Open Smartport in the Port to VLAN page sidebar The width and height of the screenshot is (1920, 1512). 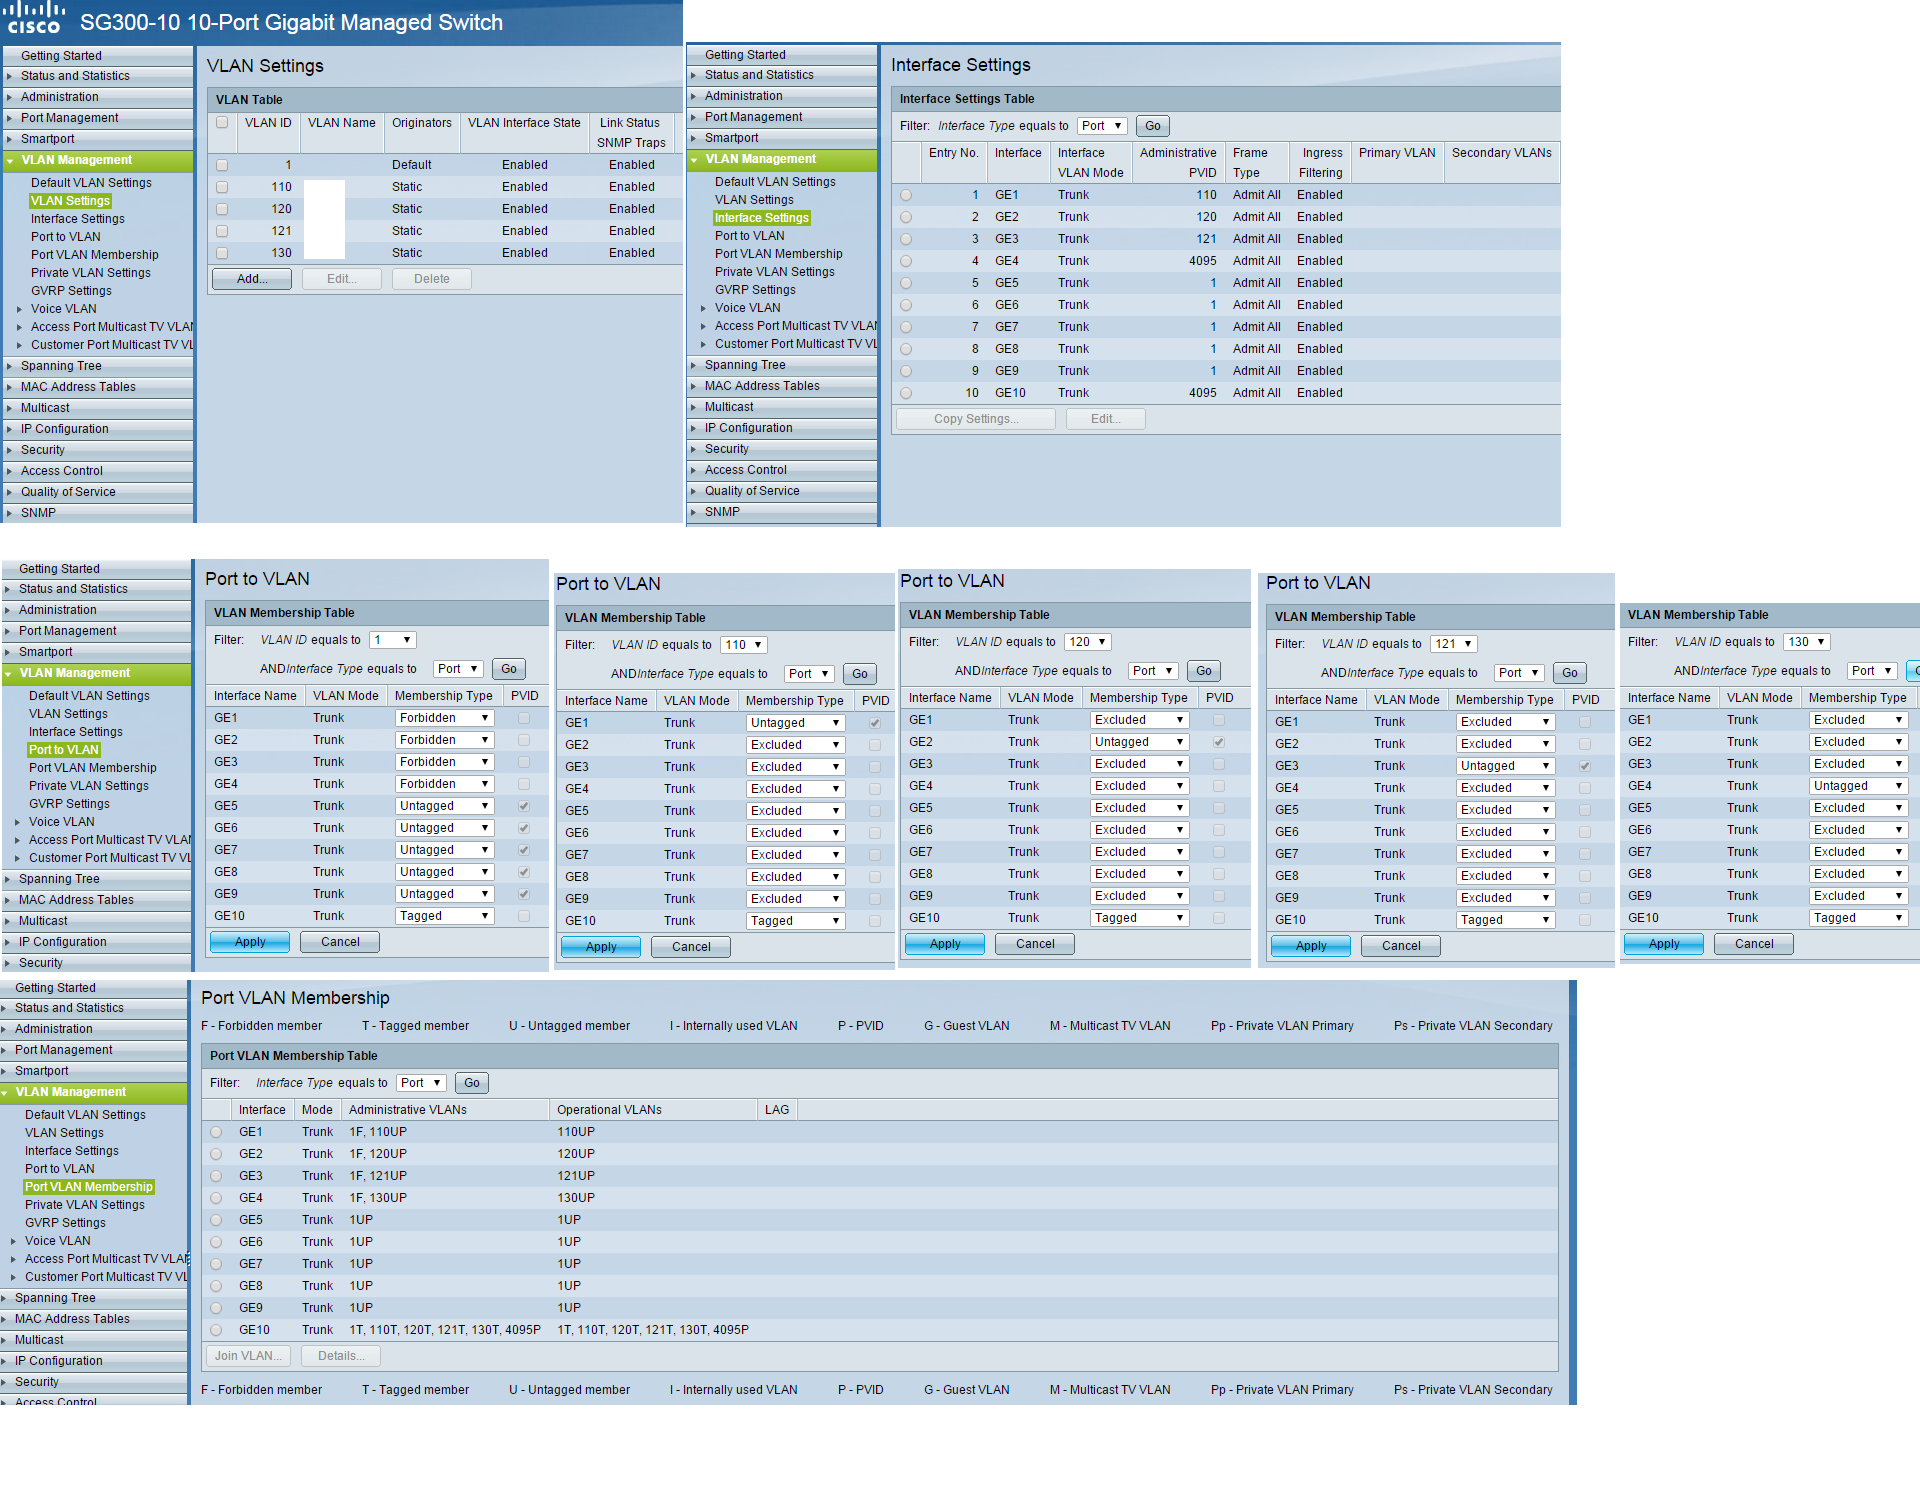click(x=46, y=652)
